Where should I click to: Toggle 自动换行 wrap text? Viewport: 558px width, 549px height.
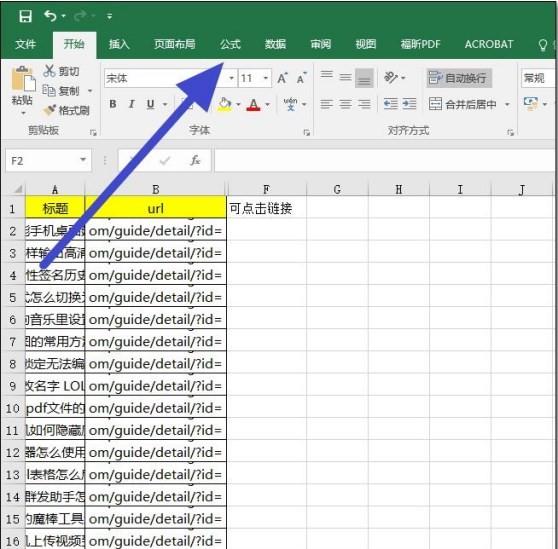point(459,78)
